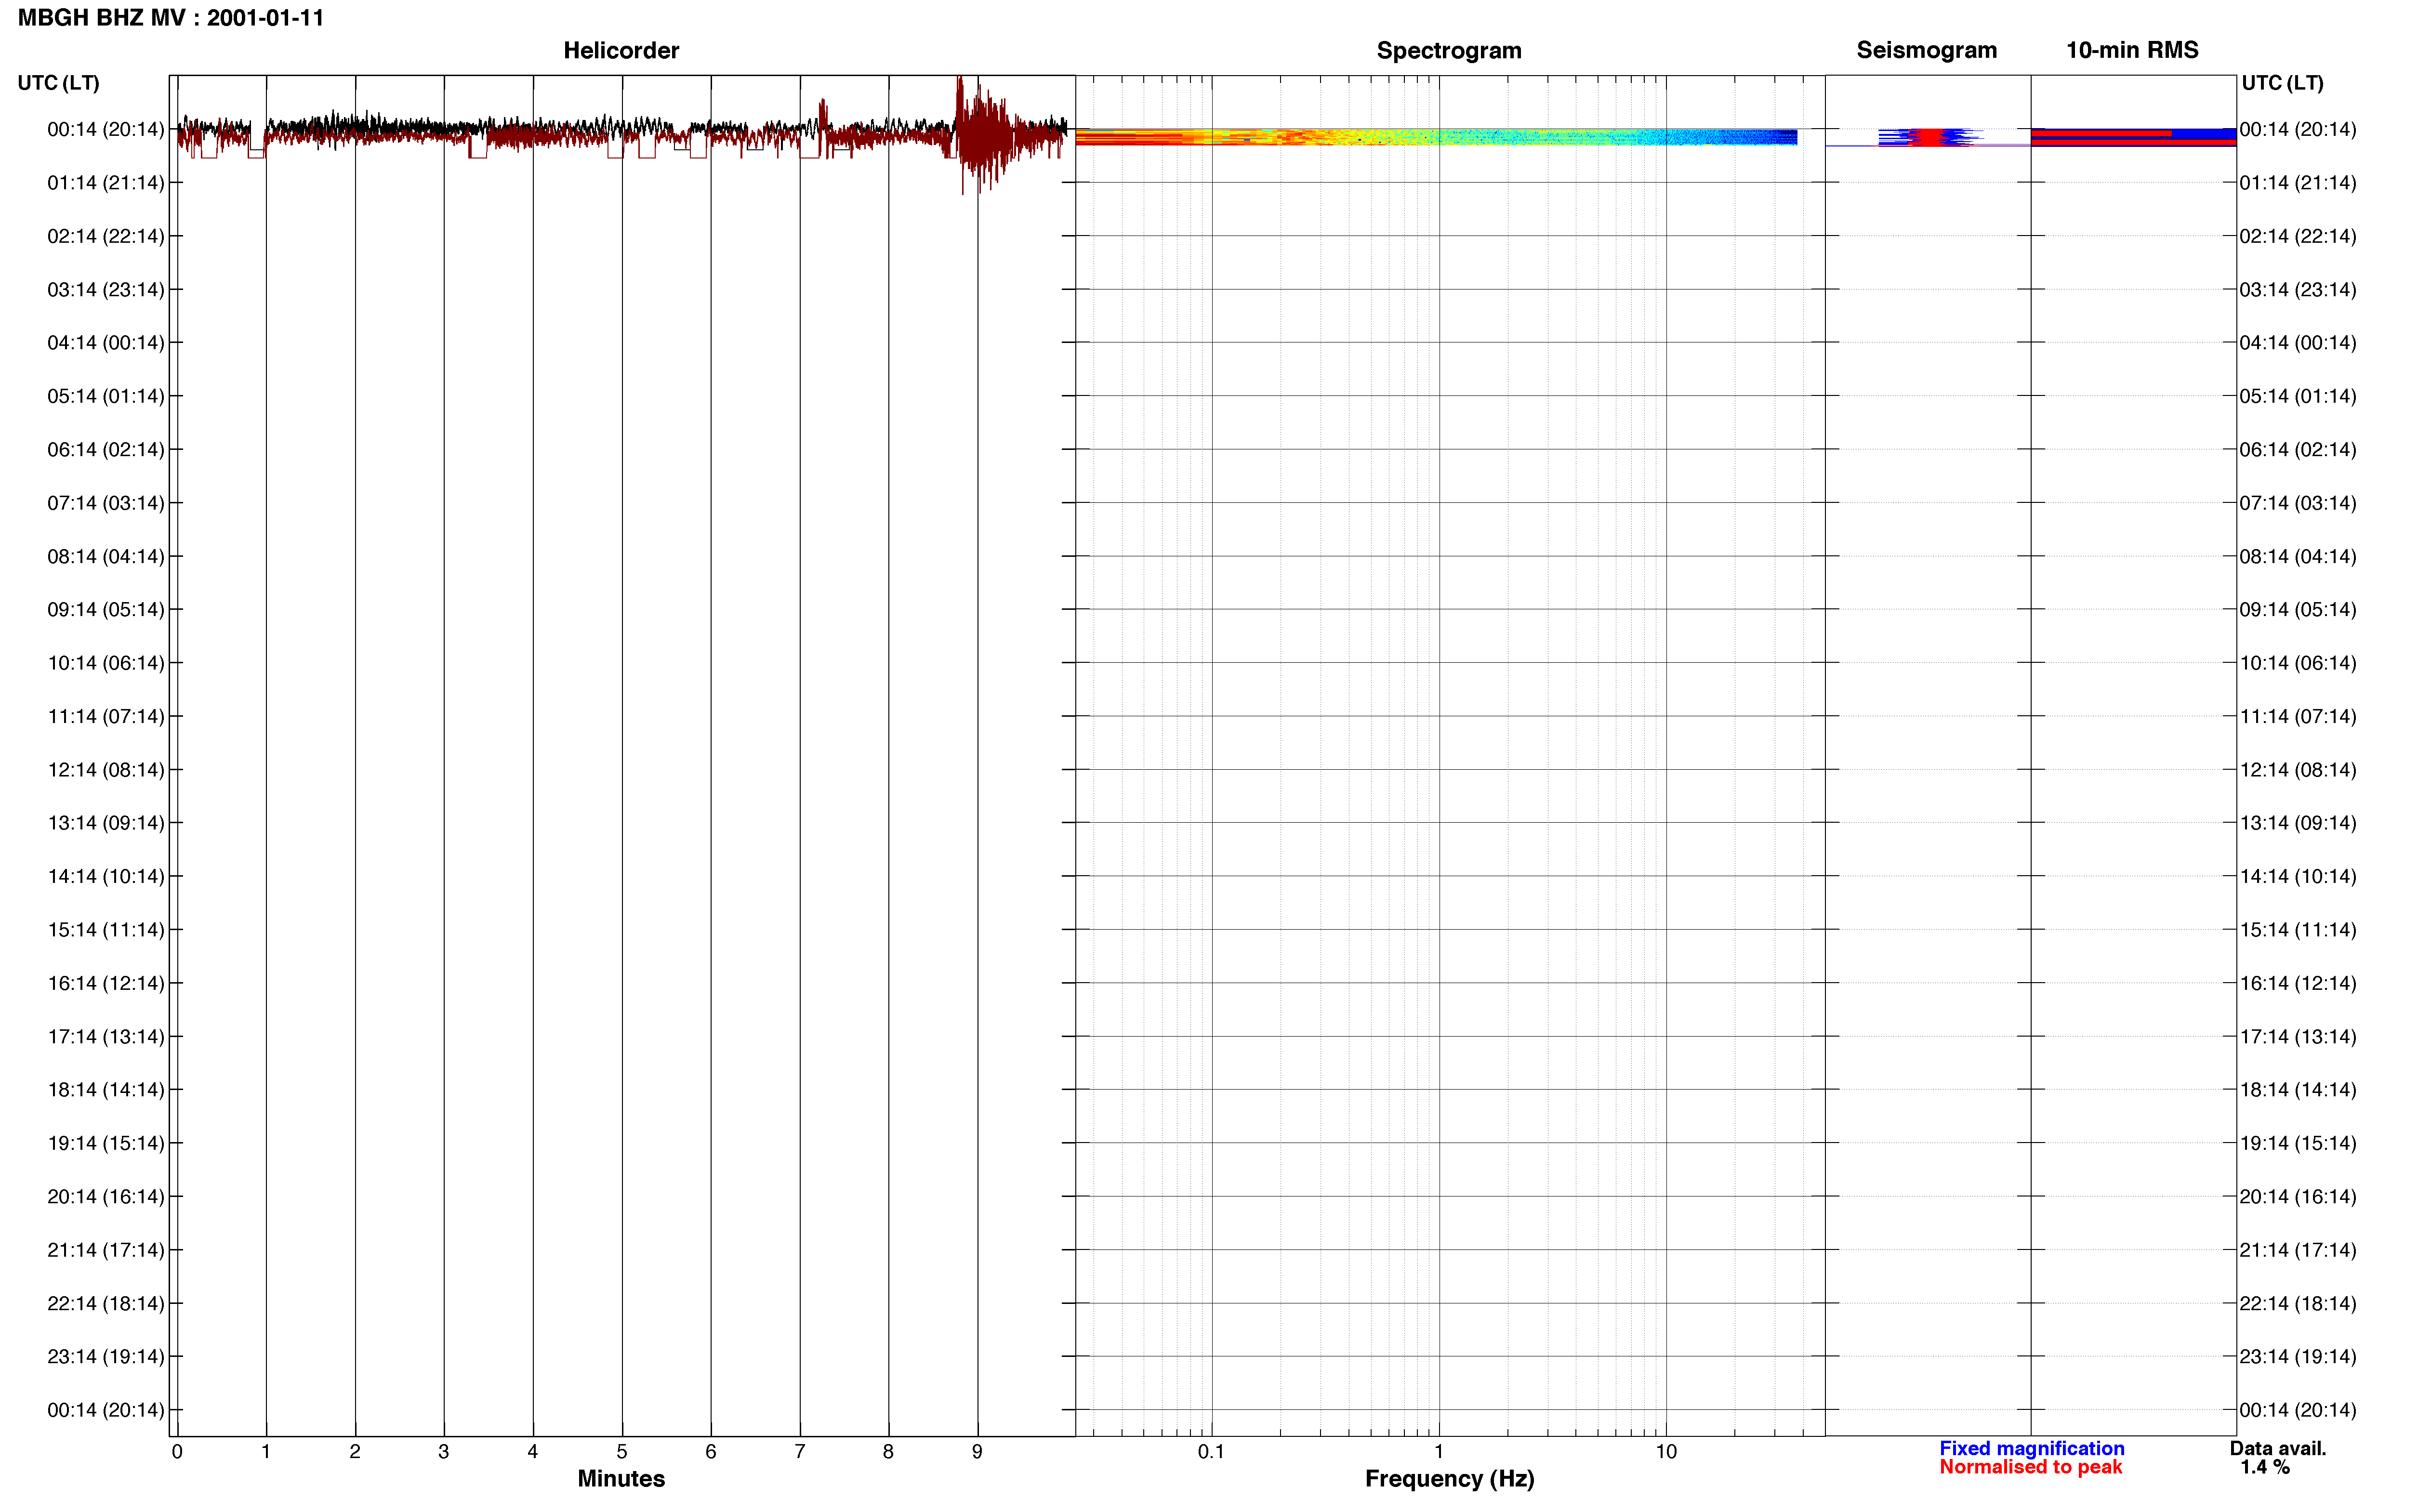The height and width of the screenshot is (1512, 2418).
Task: Click left time label '14:14 (10:14)'
Action: pyautogui.click(x=105, y=876)
